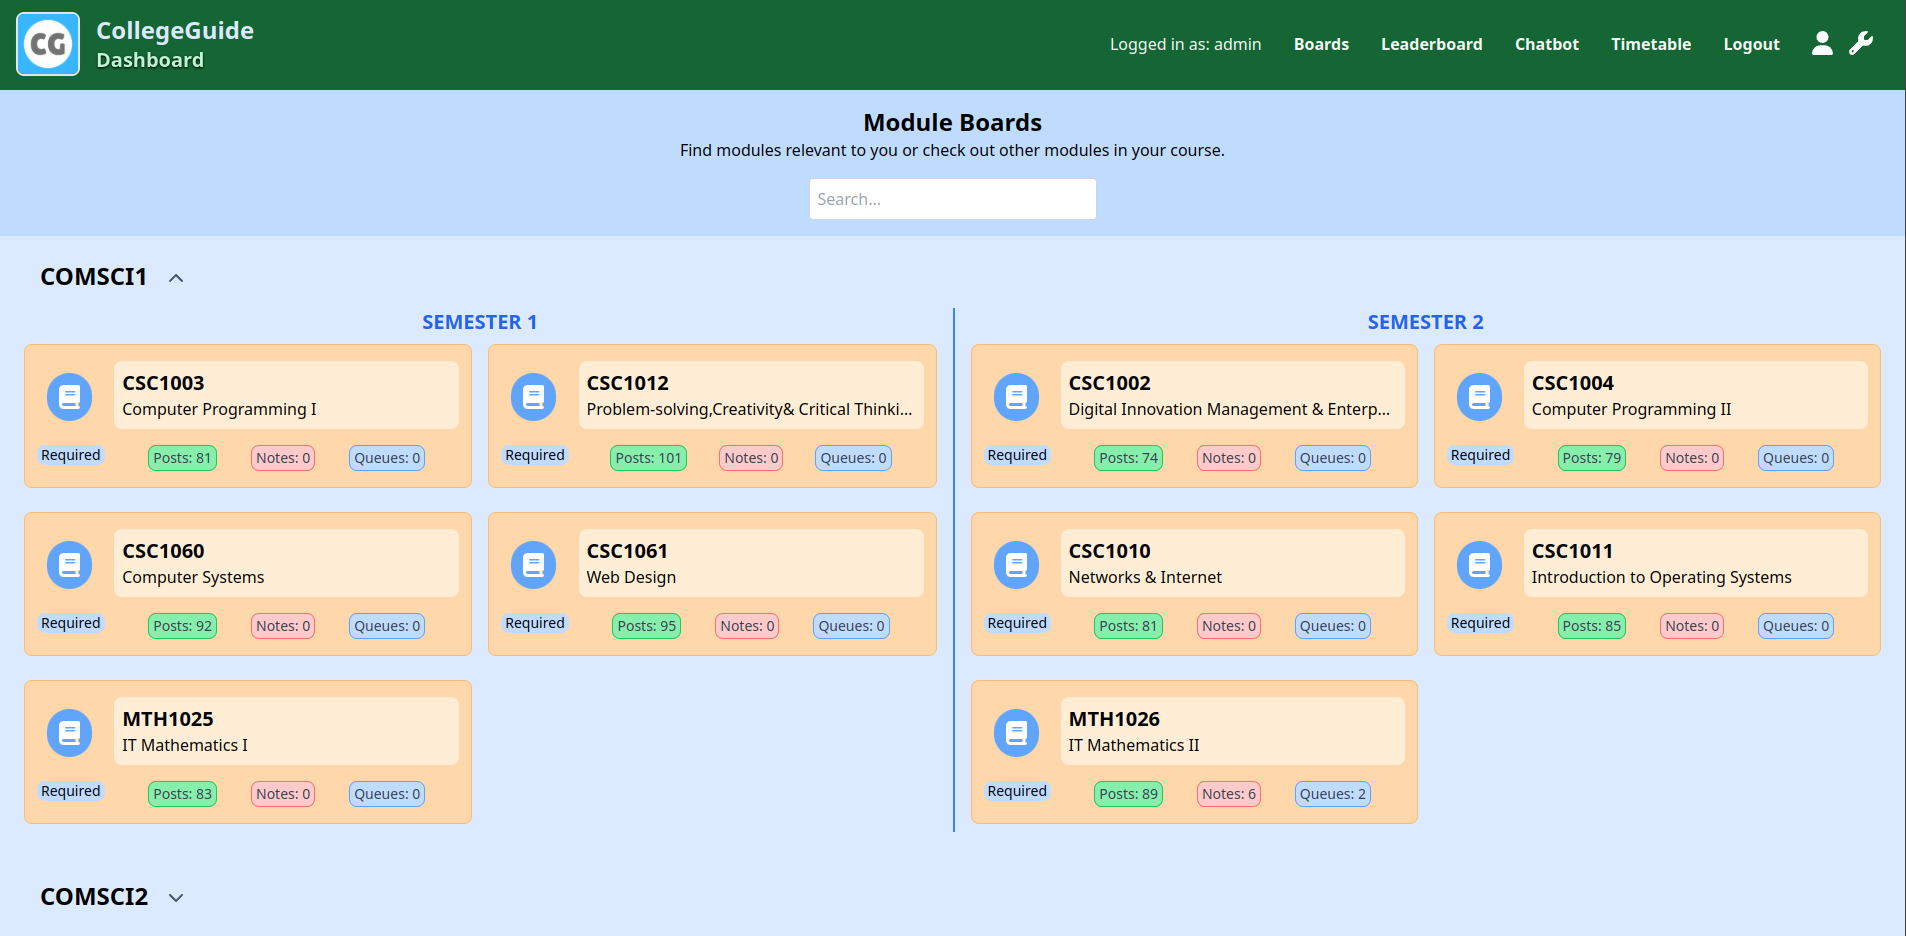Focus the module Search field
The height and width of the screenshot is (936, 1906).
[952, 199]
